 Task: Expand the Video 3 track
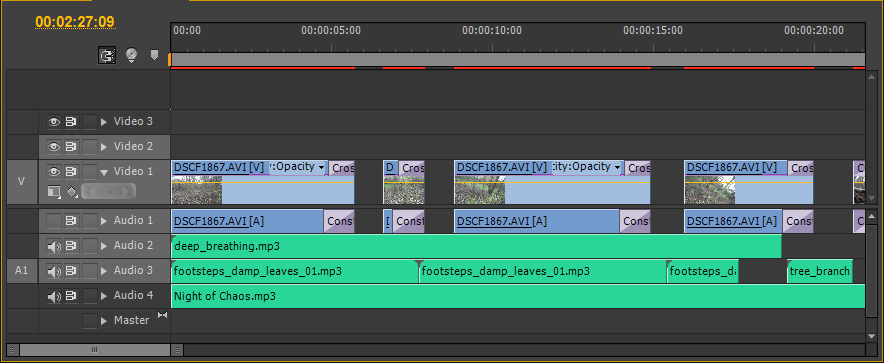tap(104, 122)
